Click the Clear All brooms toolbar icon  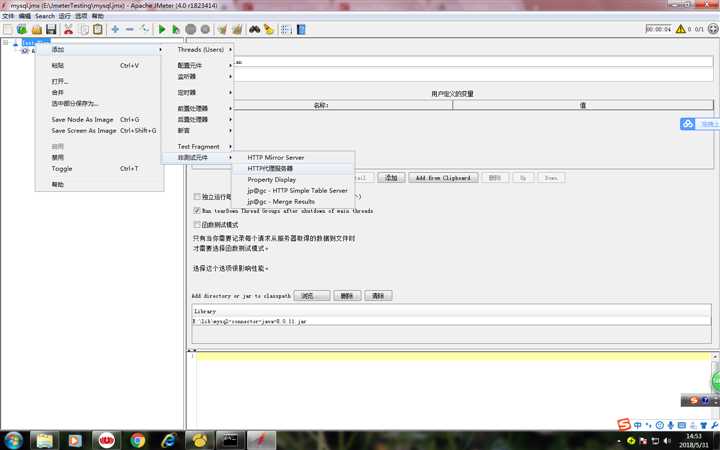click(237, 29)
